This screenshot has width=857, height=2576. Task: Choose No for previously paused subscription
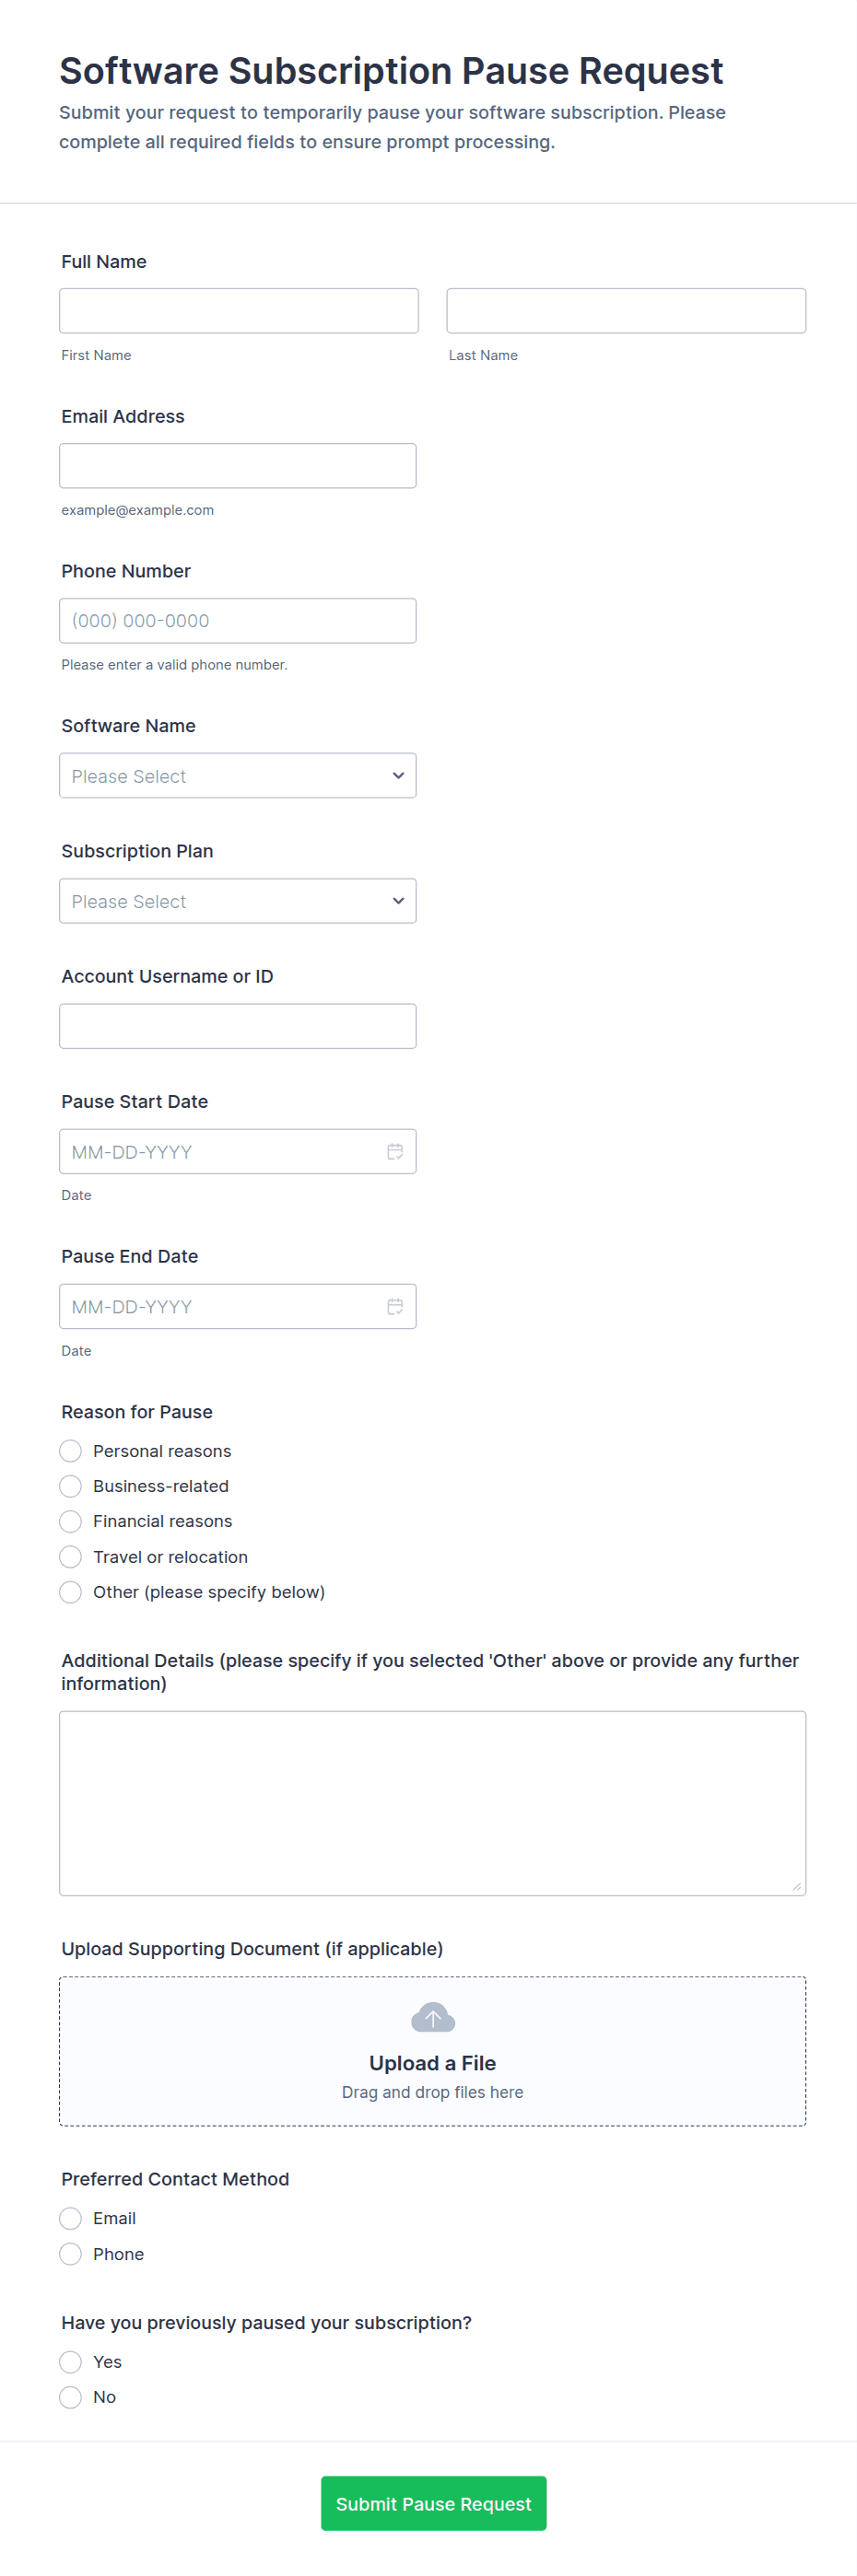(x=71, y=2397)
